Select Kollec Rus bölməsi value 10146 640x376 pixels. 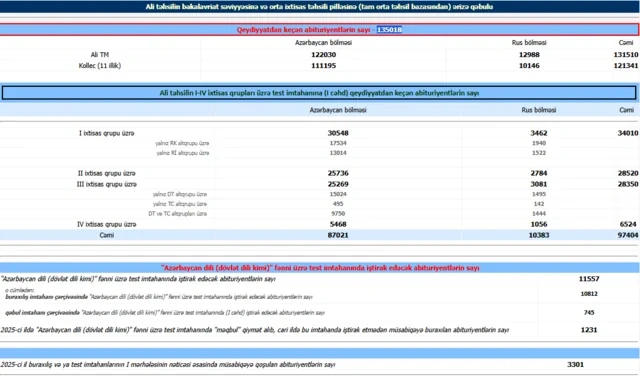coord(529,65)
